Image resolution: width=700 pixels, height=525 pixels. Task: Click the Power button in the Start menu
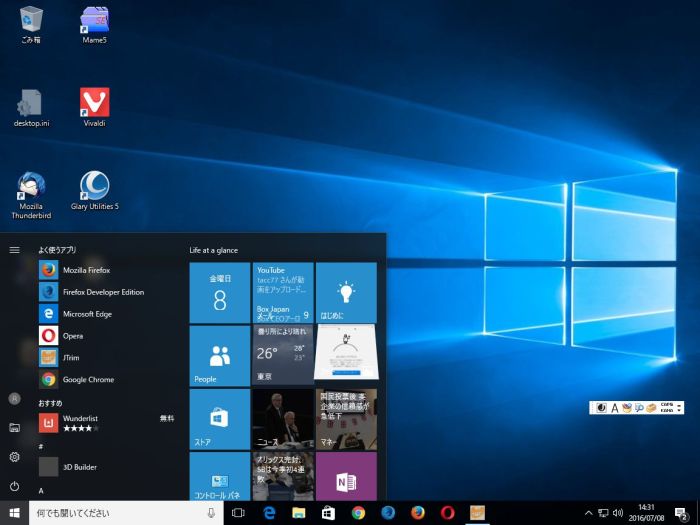click(14, 486)
